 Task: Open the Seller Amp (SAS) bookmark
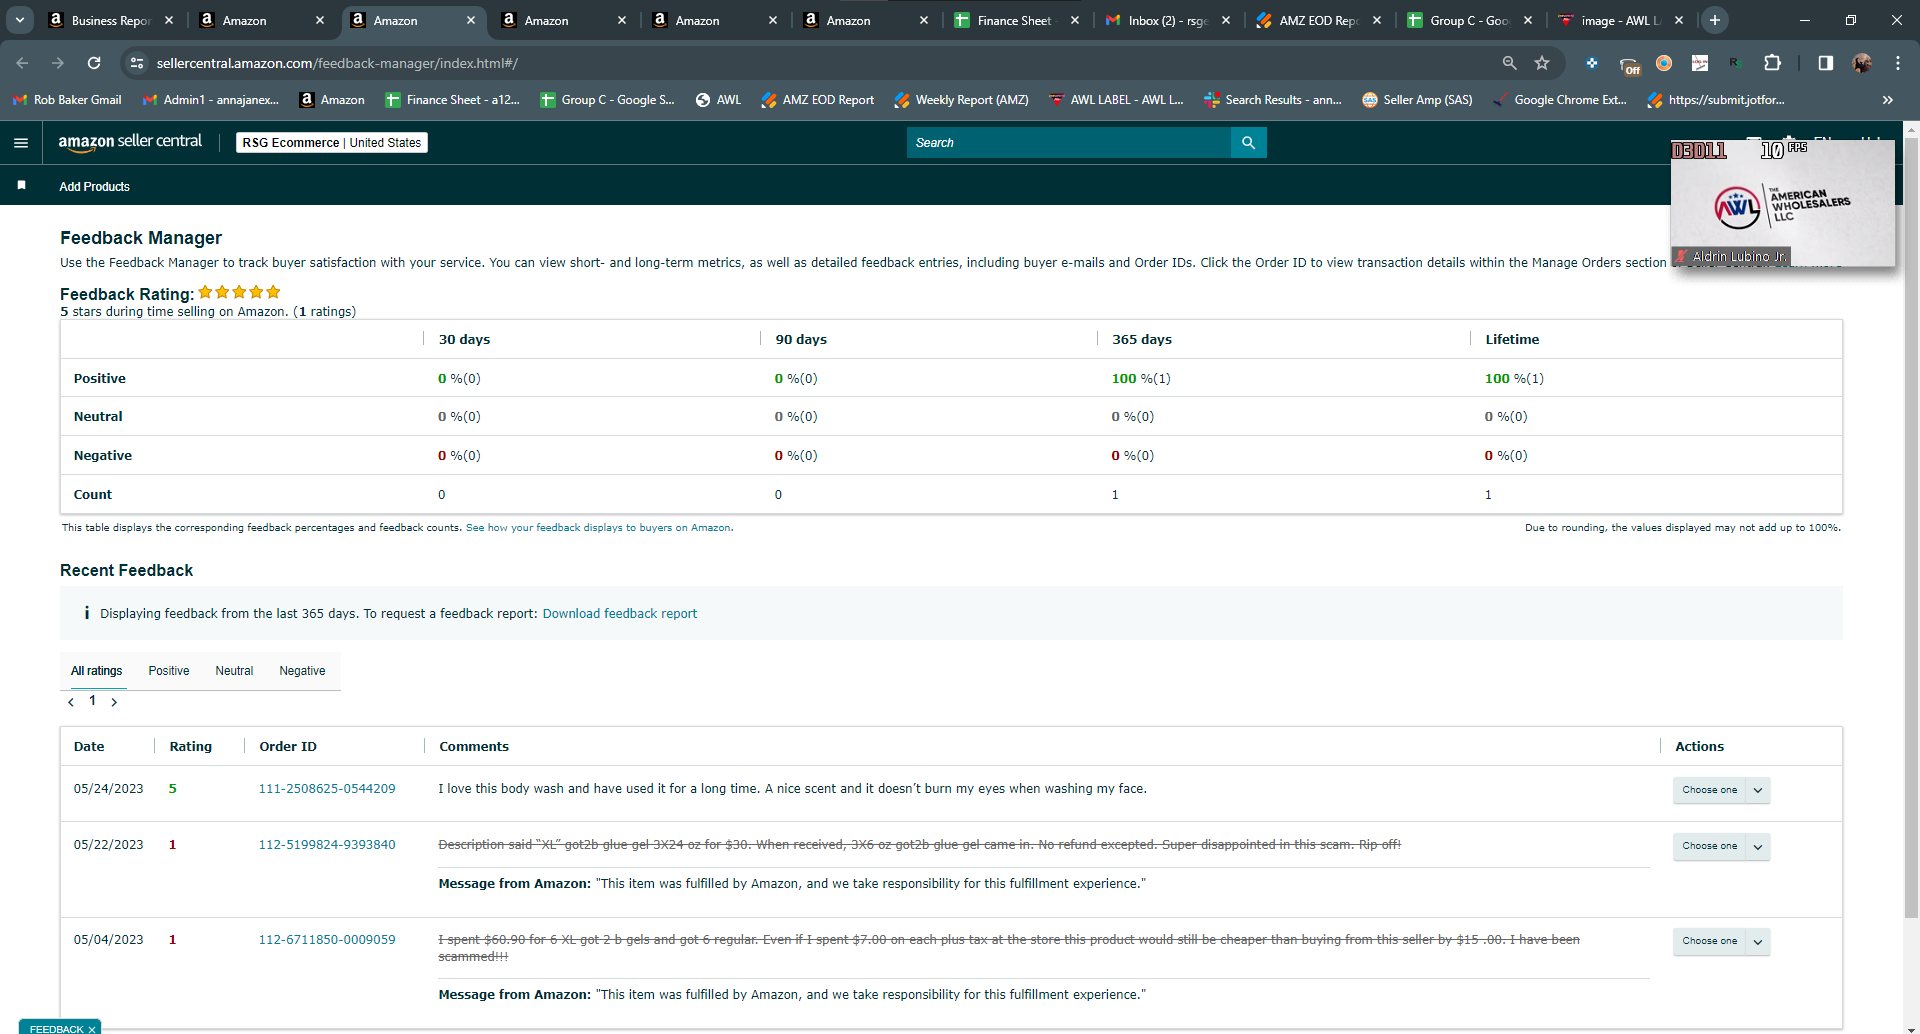(1417, 100)
